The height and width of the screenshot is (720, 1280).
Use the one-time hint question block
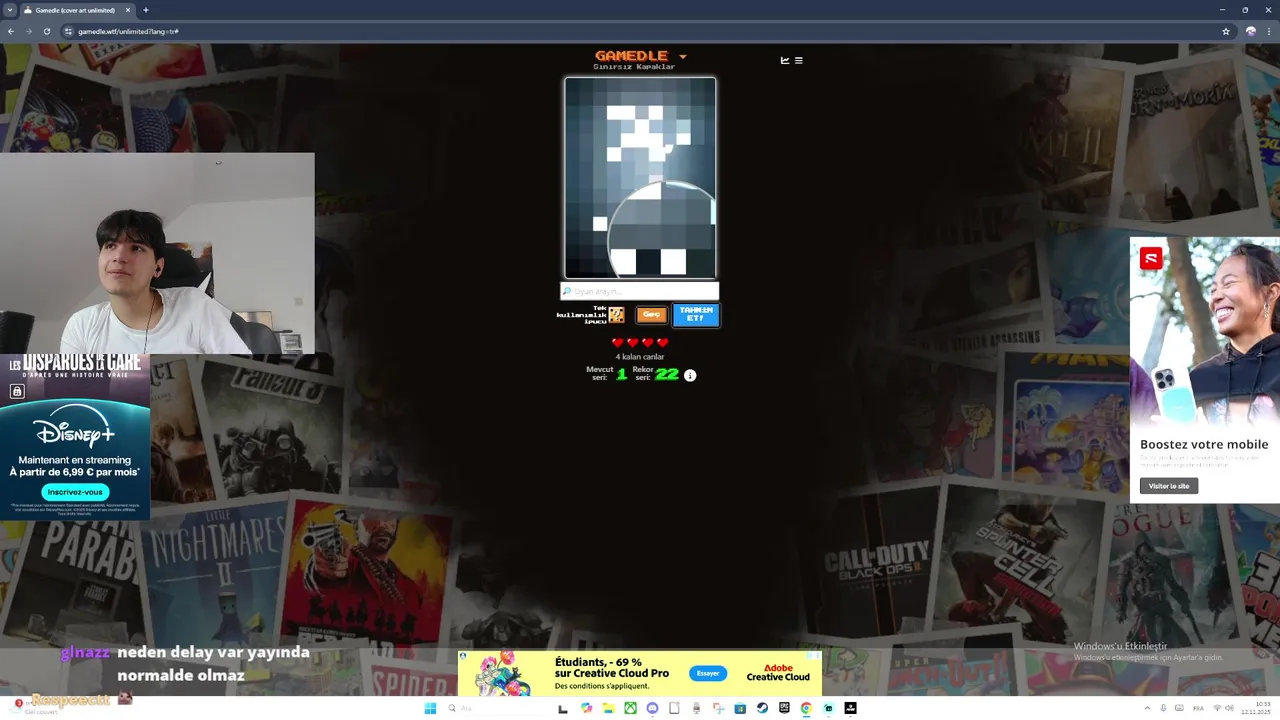click(616, 315)
